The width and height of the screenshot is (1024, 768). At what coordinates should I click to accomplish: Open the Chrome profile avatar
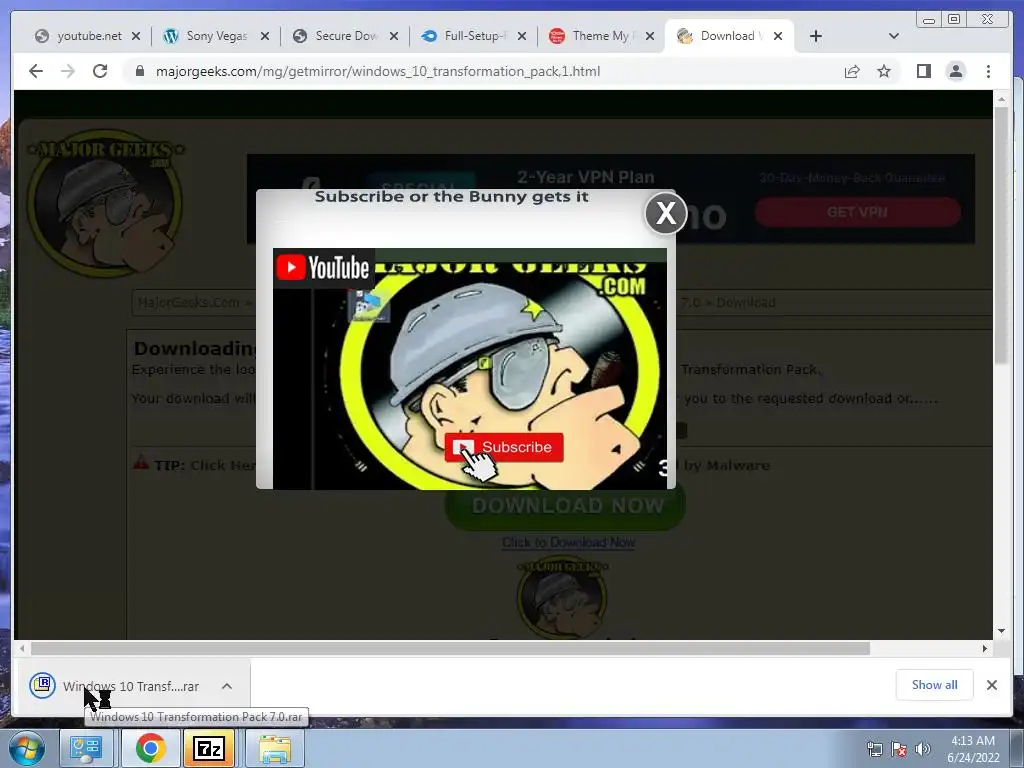coord(955,71)
